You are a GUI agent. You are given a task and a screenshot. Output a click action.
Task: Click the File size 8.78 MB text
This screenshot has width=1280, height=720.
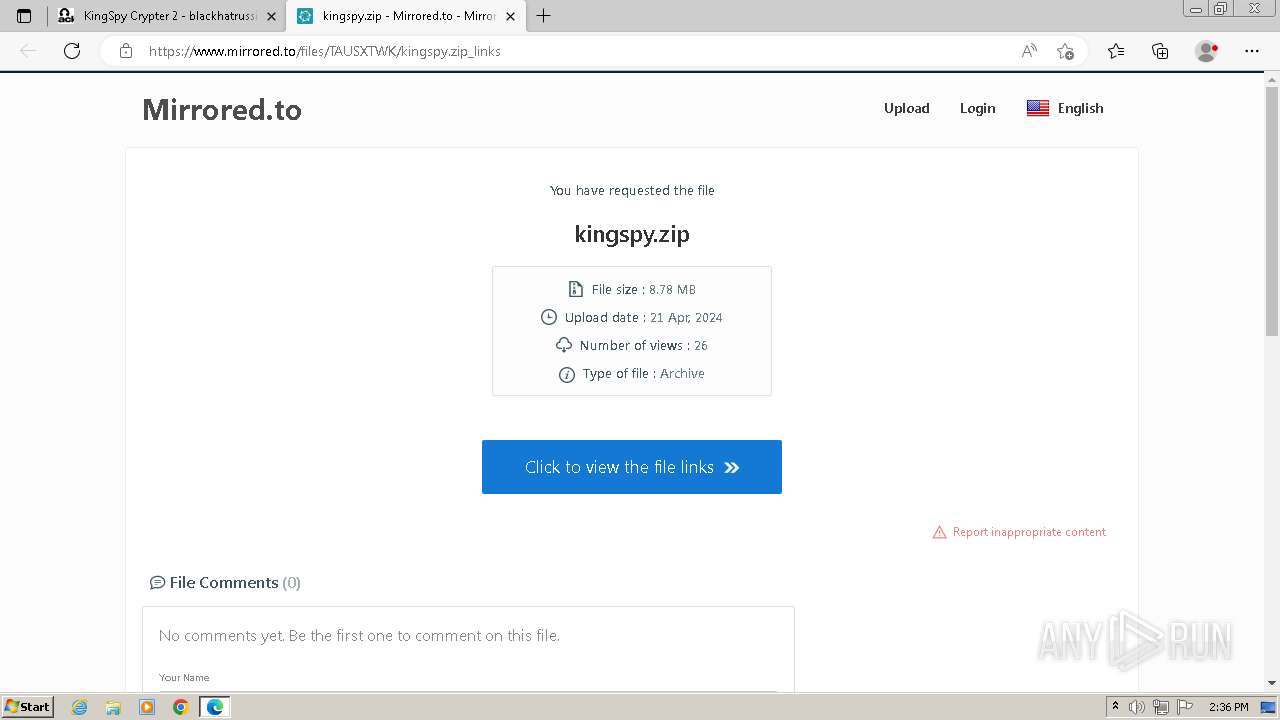(x=643, y=289)
